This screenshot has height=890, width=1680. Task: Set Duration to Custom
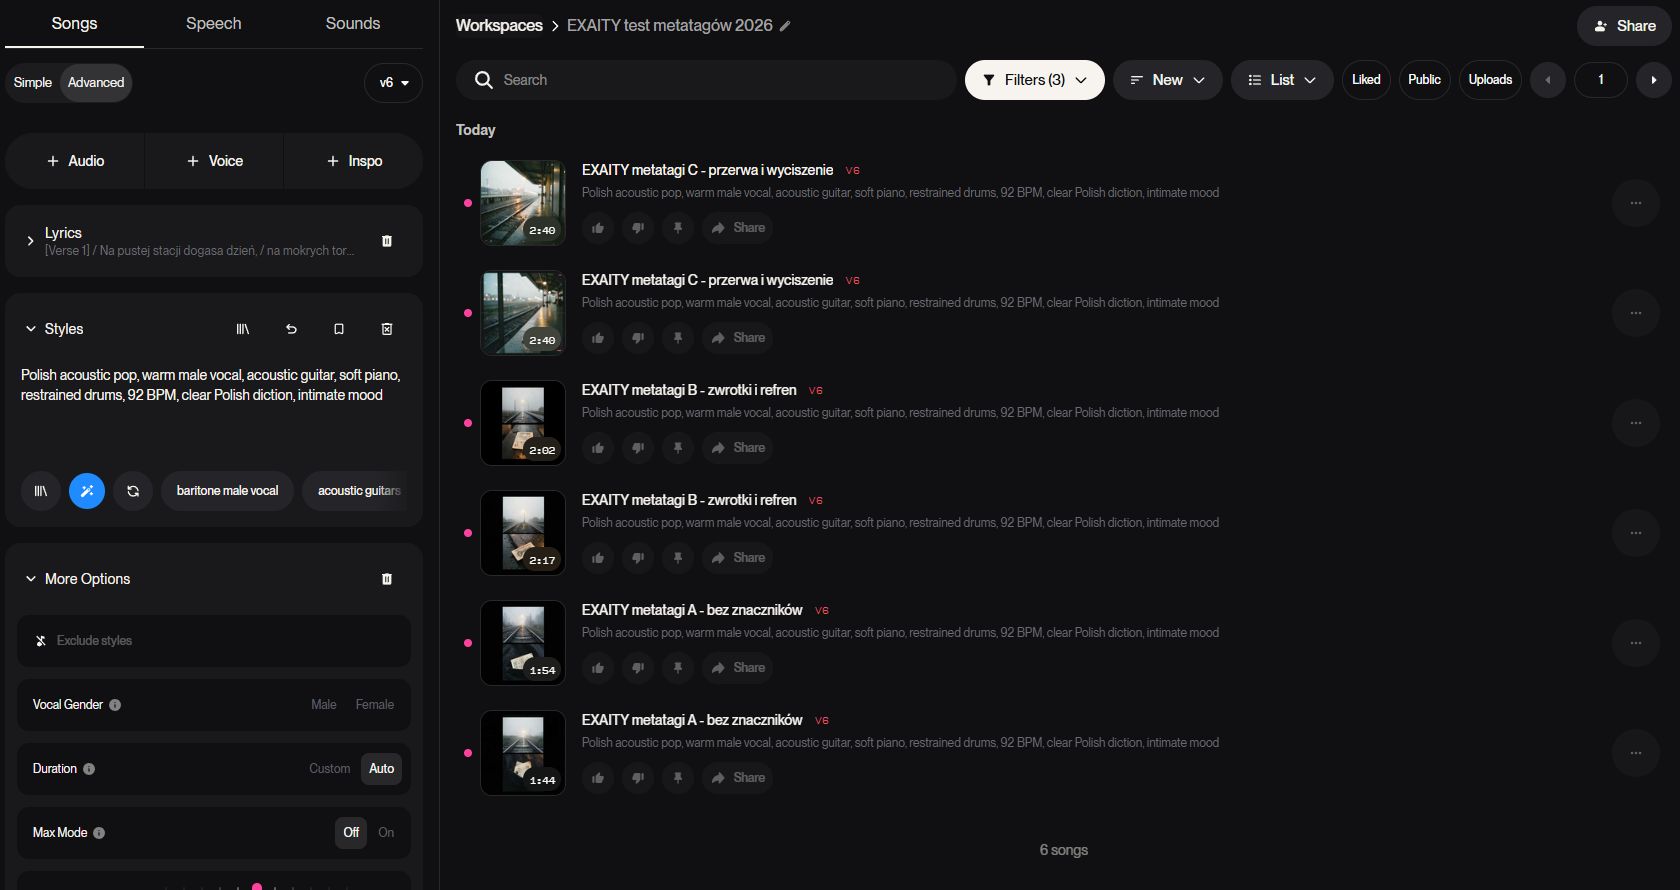[x=329, y=769]
